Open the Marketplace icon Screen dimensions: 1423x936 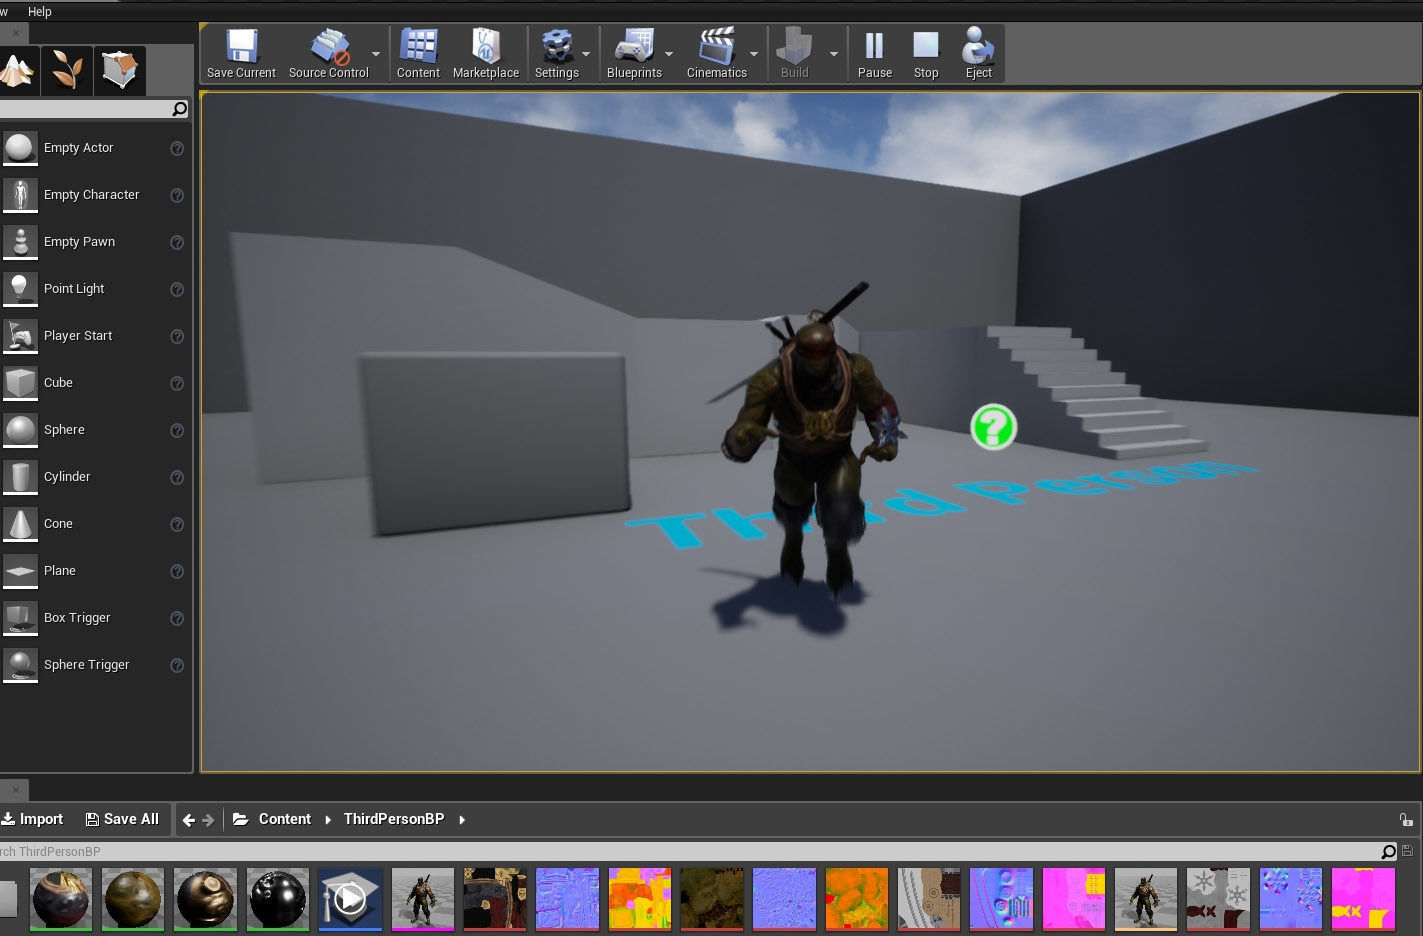click(x=486, y=53)
